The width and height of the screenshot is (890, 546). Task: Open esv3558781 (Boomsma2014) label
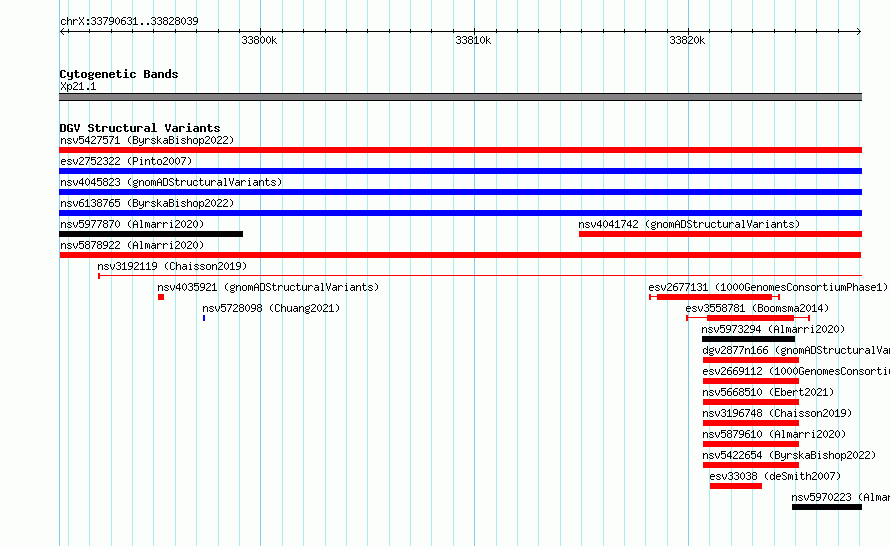point(757,308)
